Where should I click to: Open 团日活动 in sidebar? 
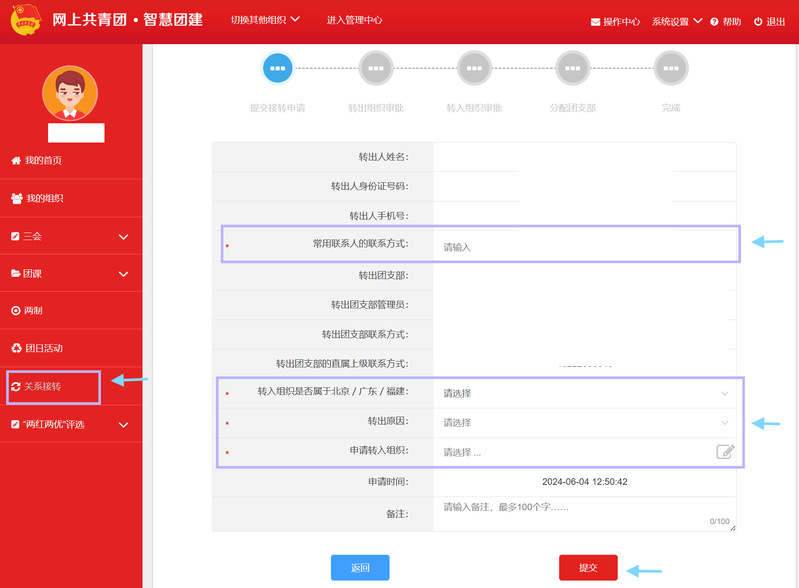pyautogui.click(x=43, y=349)
